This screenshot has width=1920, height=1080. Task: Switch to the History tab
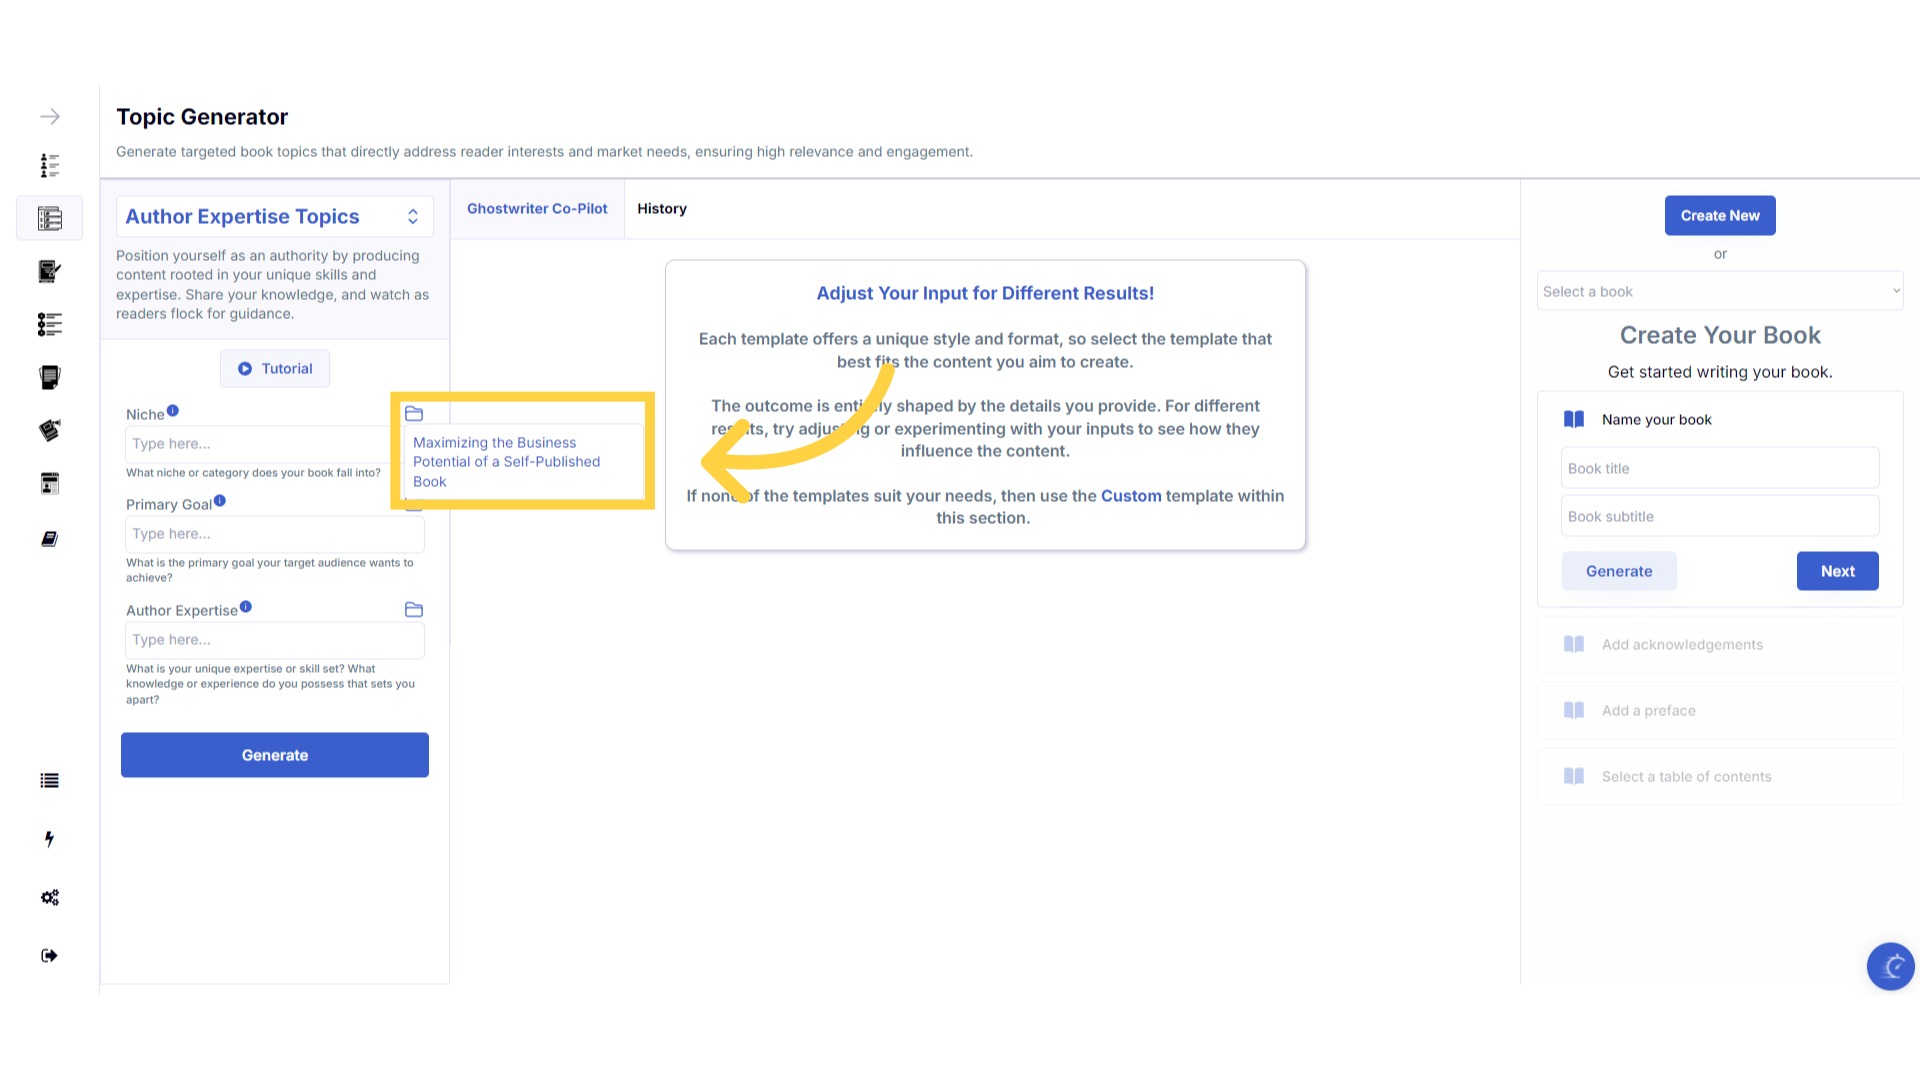662,209
